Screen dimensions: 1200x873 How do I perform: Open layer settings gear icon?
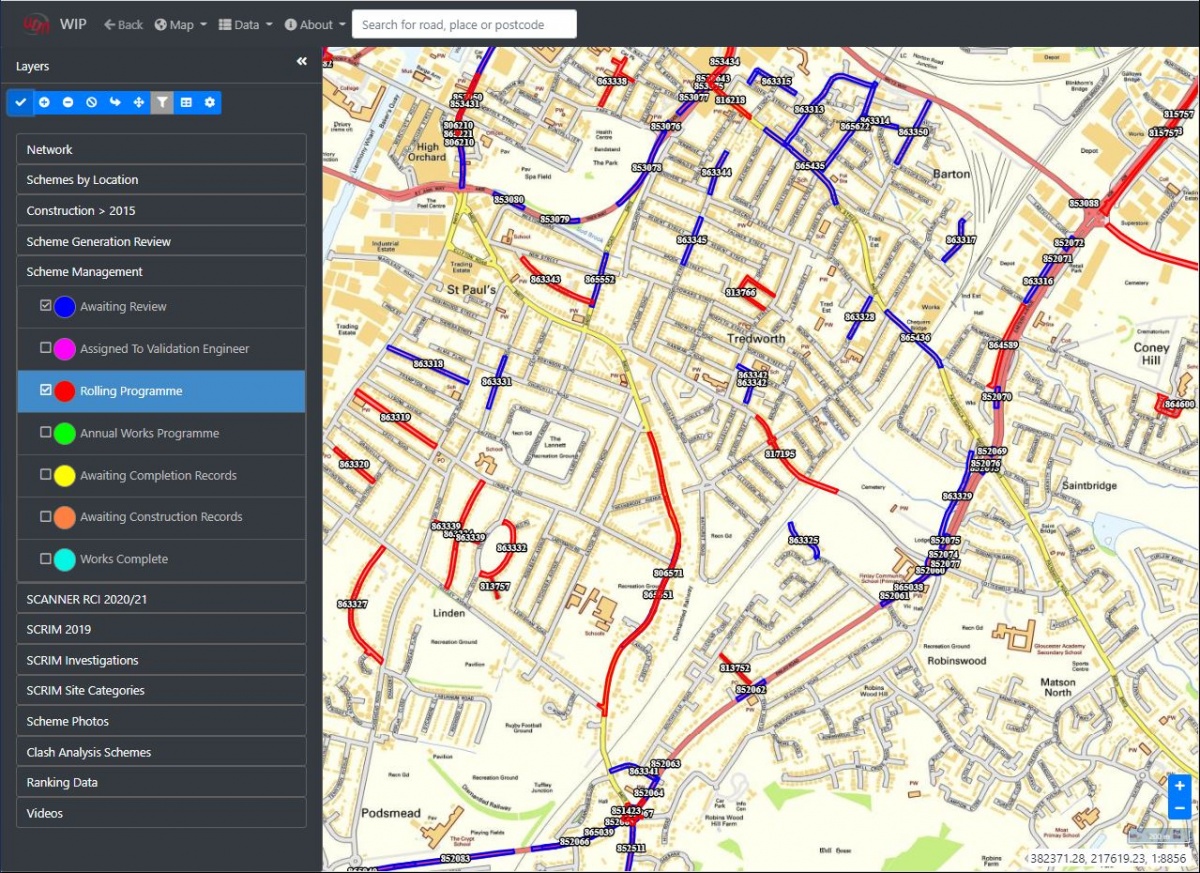[x=209, y=102]
